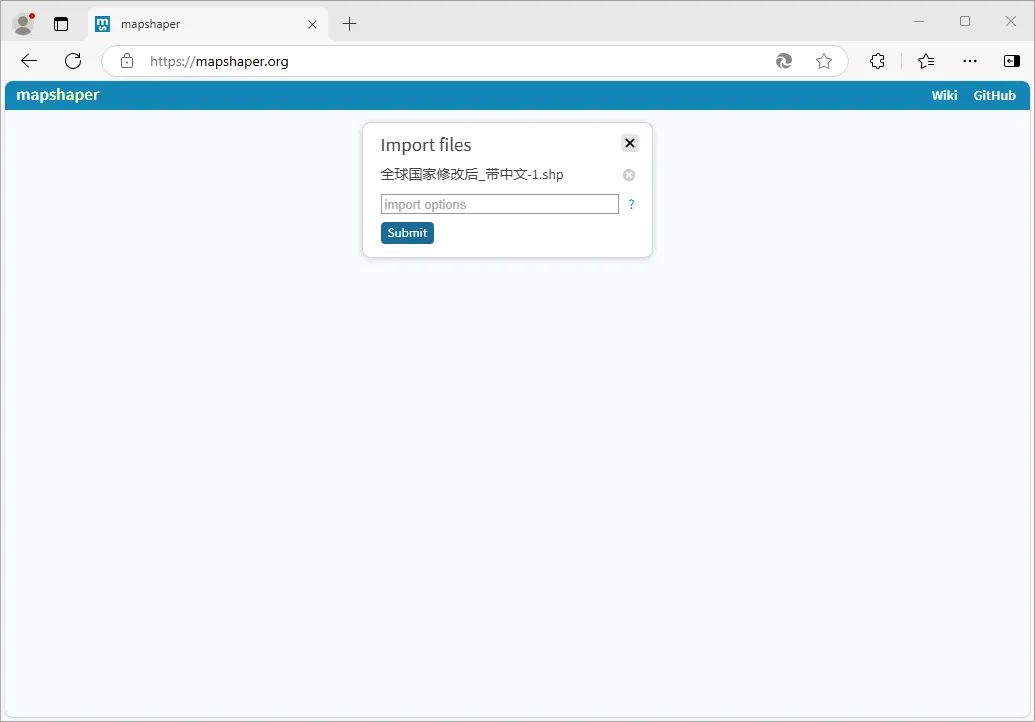This screenshot has width=1035, height=722.
Task: Click the import options text field
Action: (500, 204)
